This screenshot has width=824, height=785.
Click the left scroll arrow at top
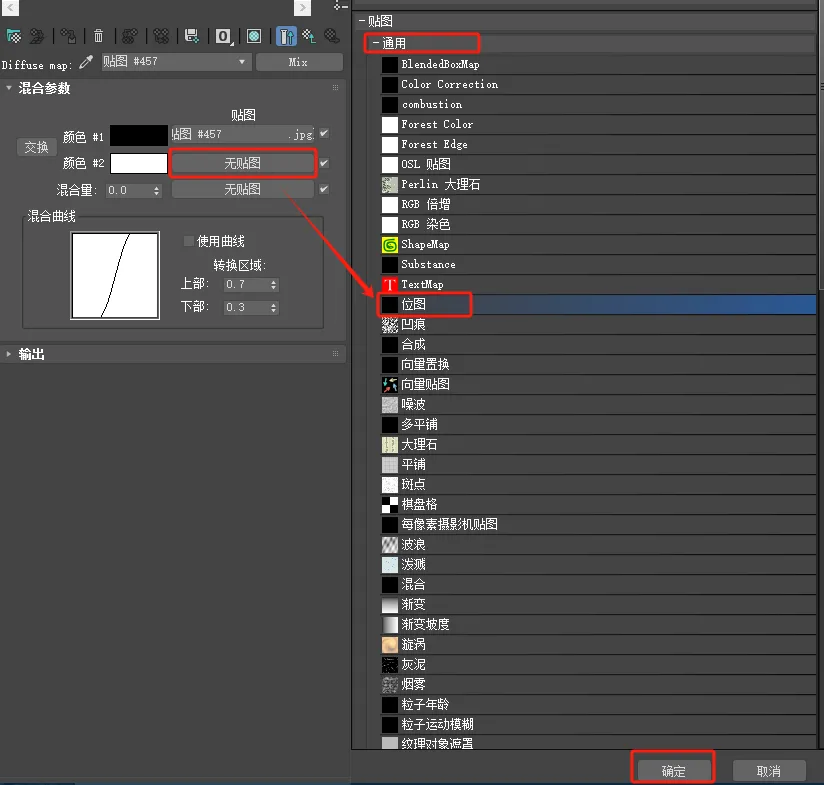click(10, 7)
